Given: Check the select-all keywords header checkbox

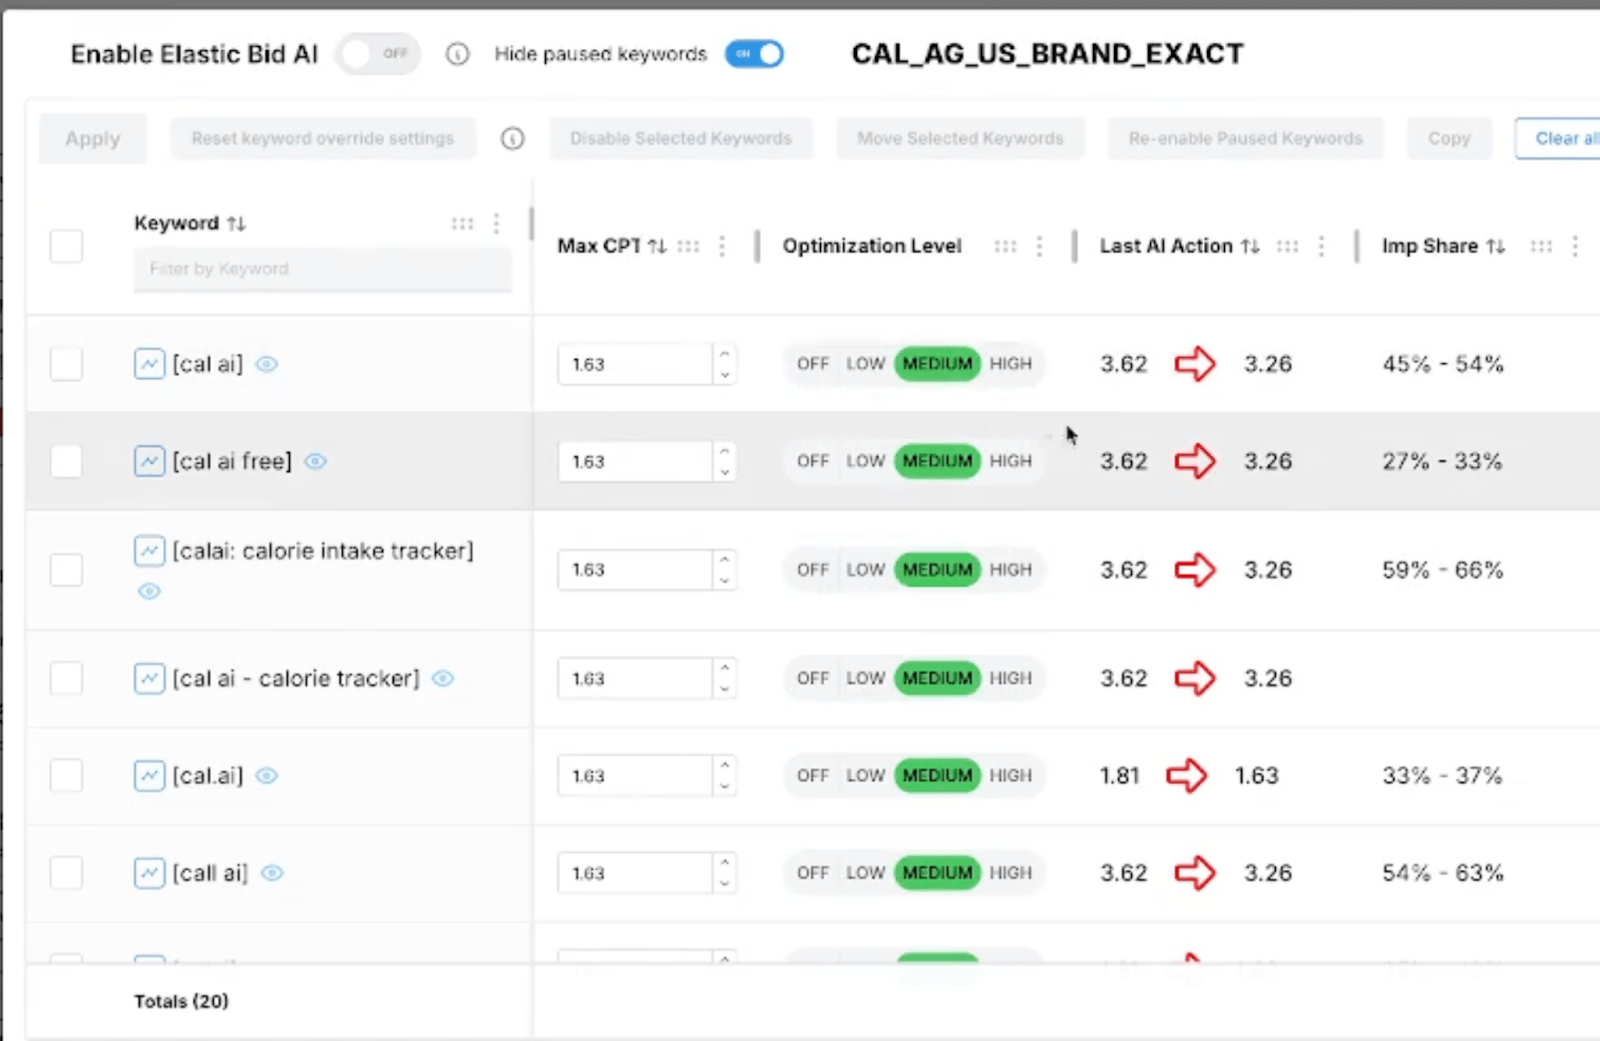Looking at the screenshot, I should pyautogui.click(x=67, y=246).
